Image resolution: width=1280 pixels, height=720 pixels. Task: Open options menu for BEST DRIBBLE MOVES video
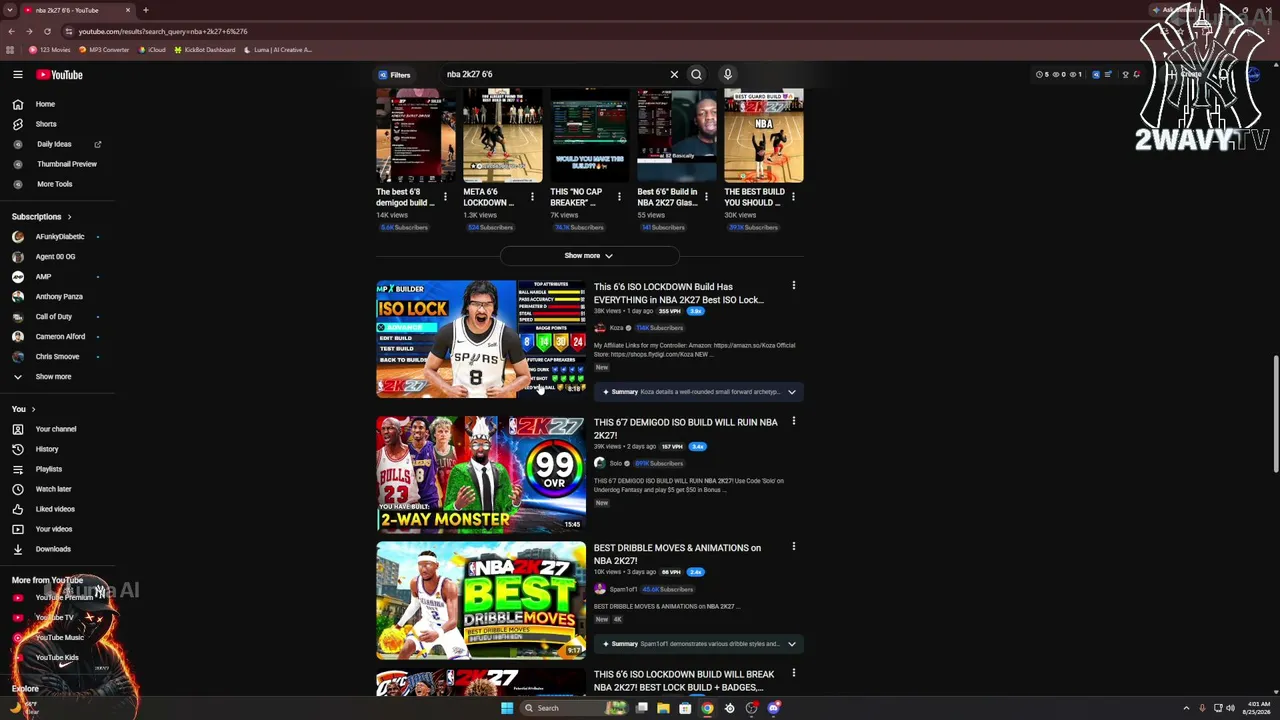[x=794, y=547]
